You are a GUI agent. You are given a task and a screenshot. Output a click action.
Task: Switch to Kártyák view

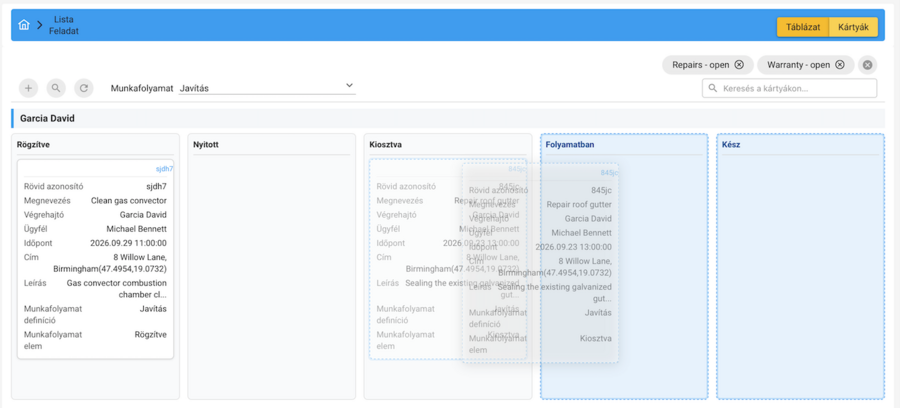854,27
